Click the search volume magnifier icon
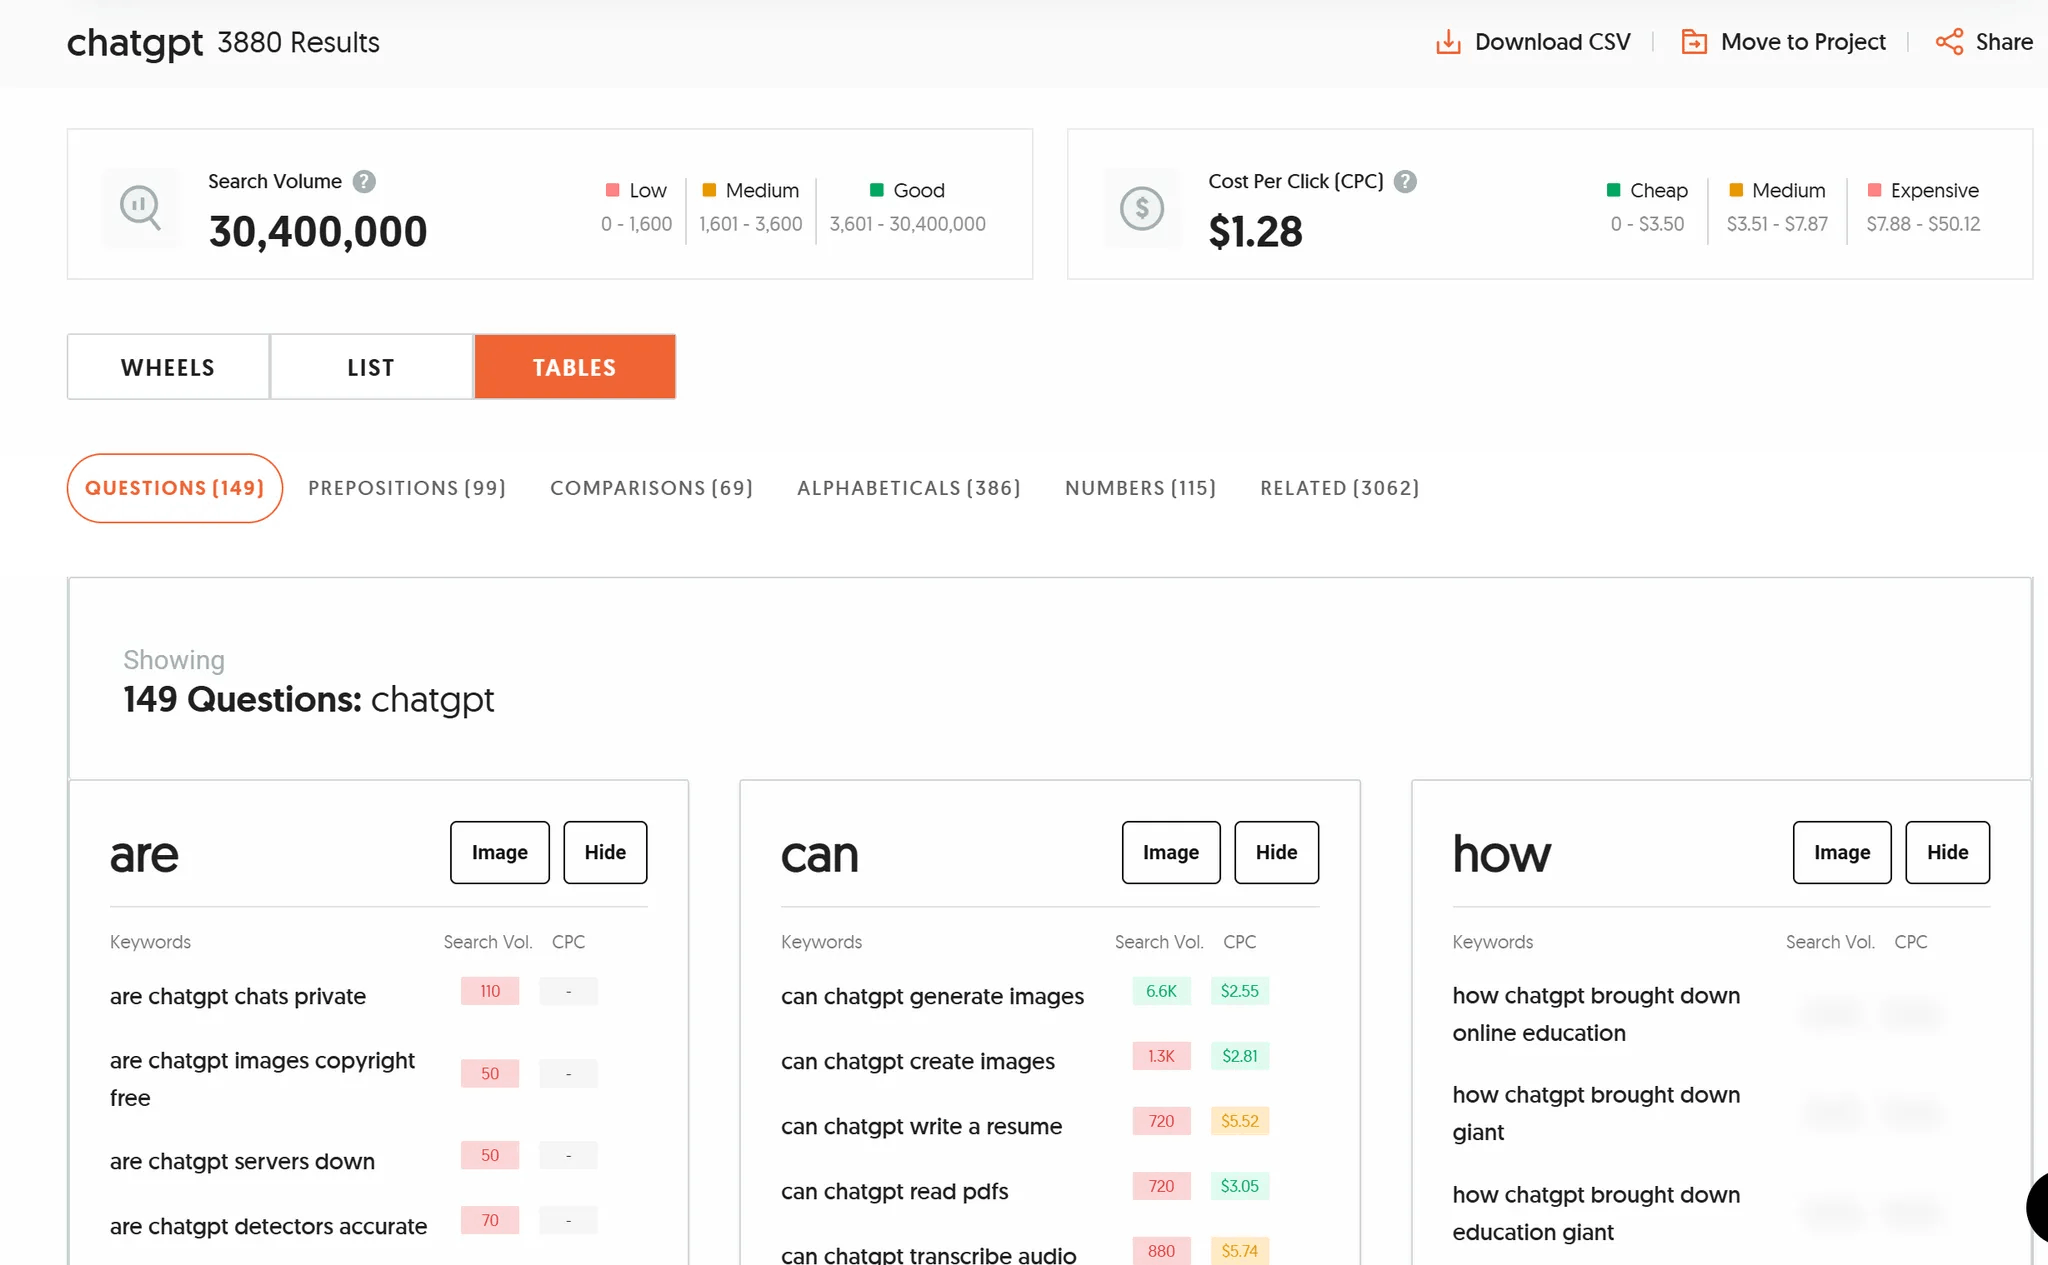The height and width of the screenshot is (1265, 2048). [x=141, y=208]
